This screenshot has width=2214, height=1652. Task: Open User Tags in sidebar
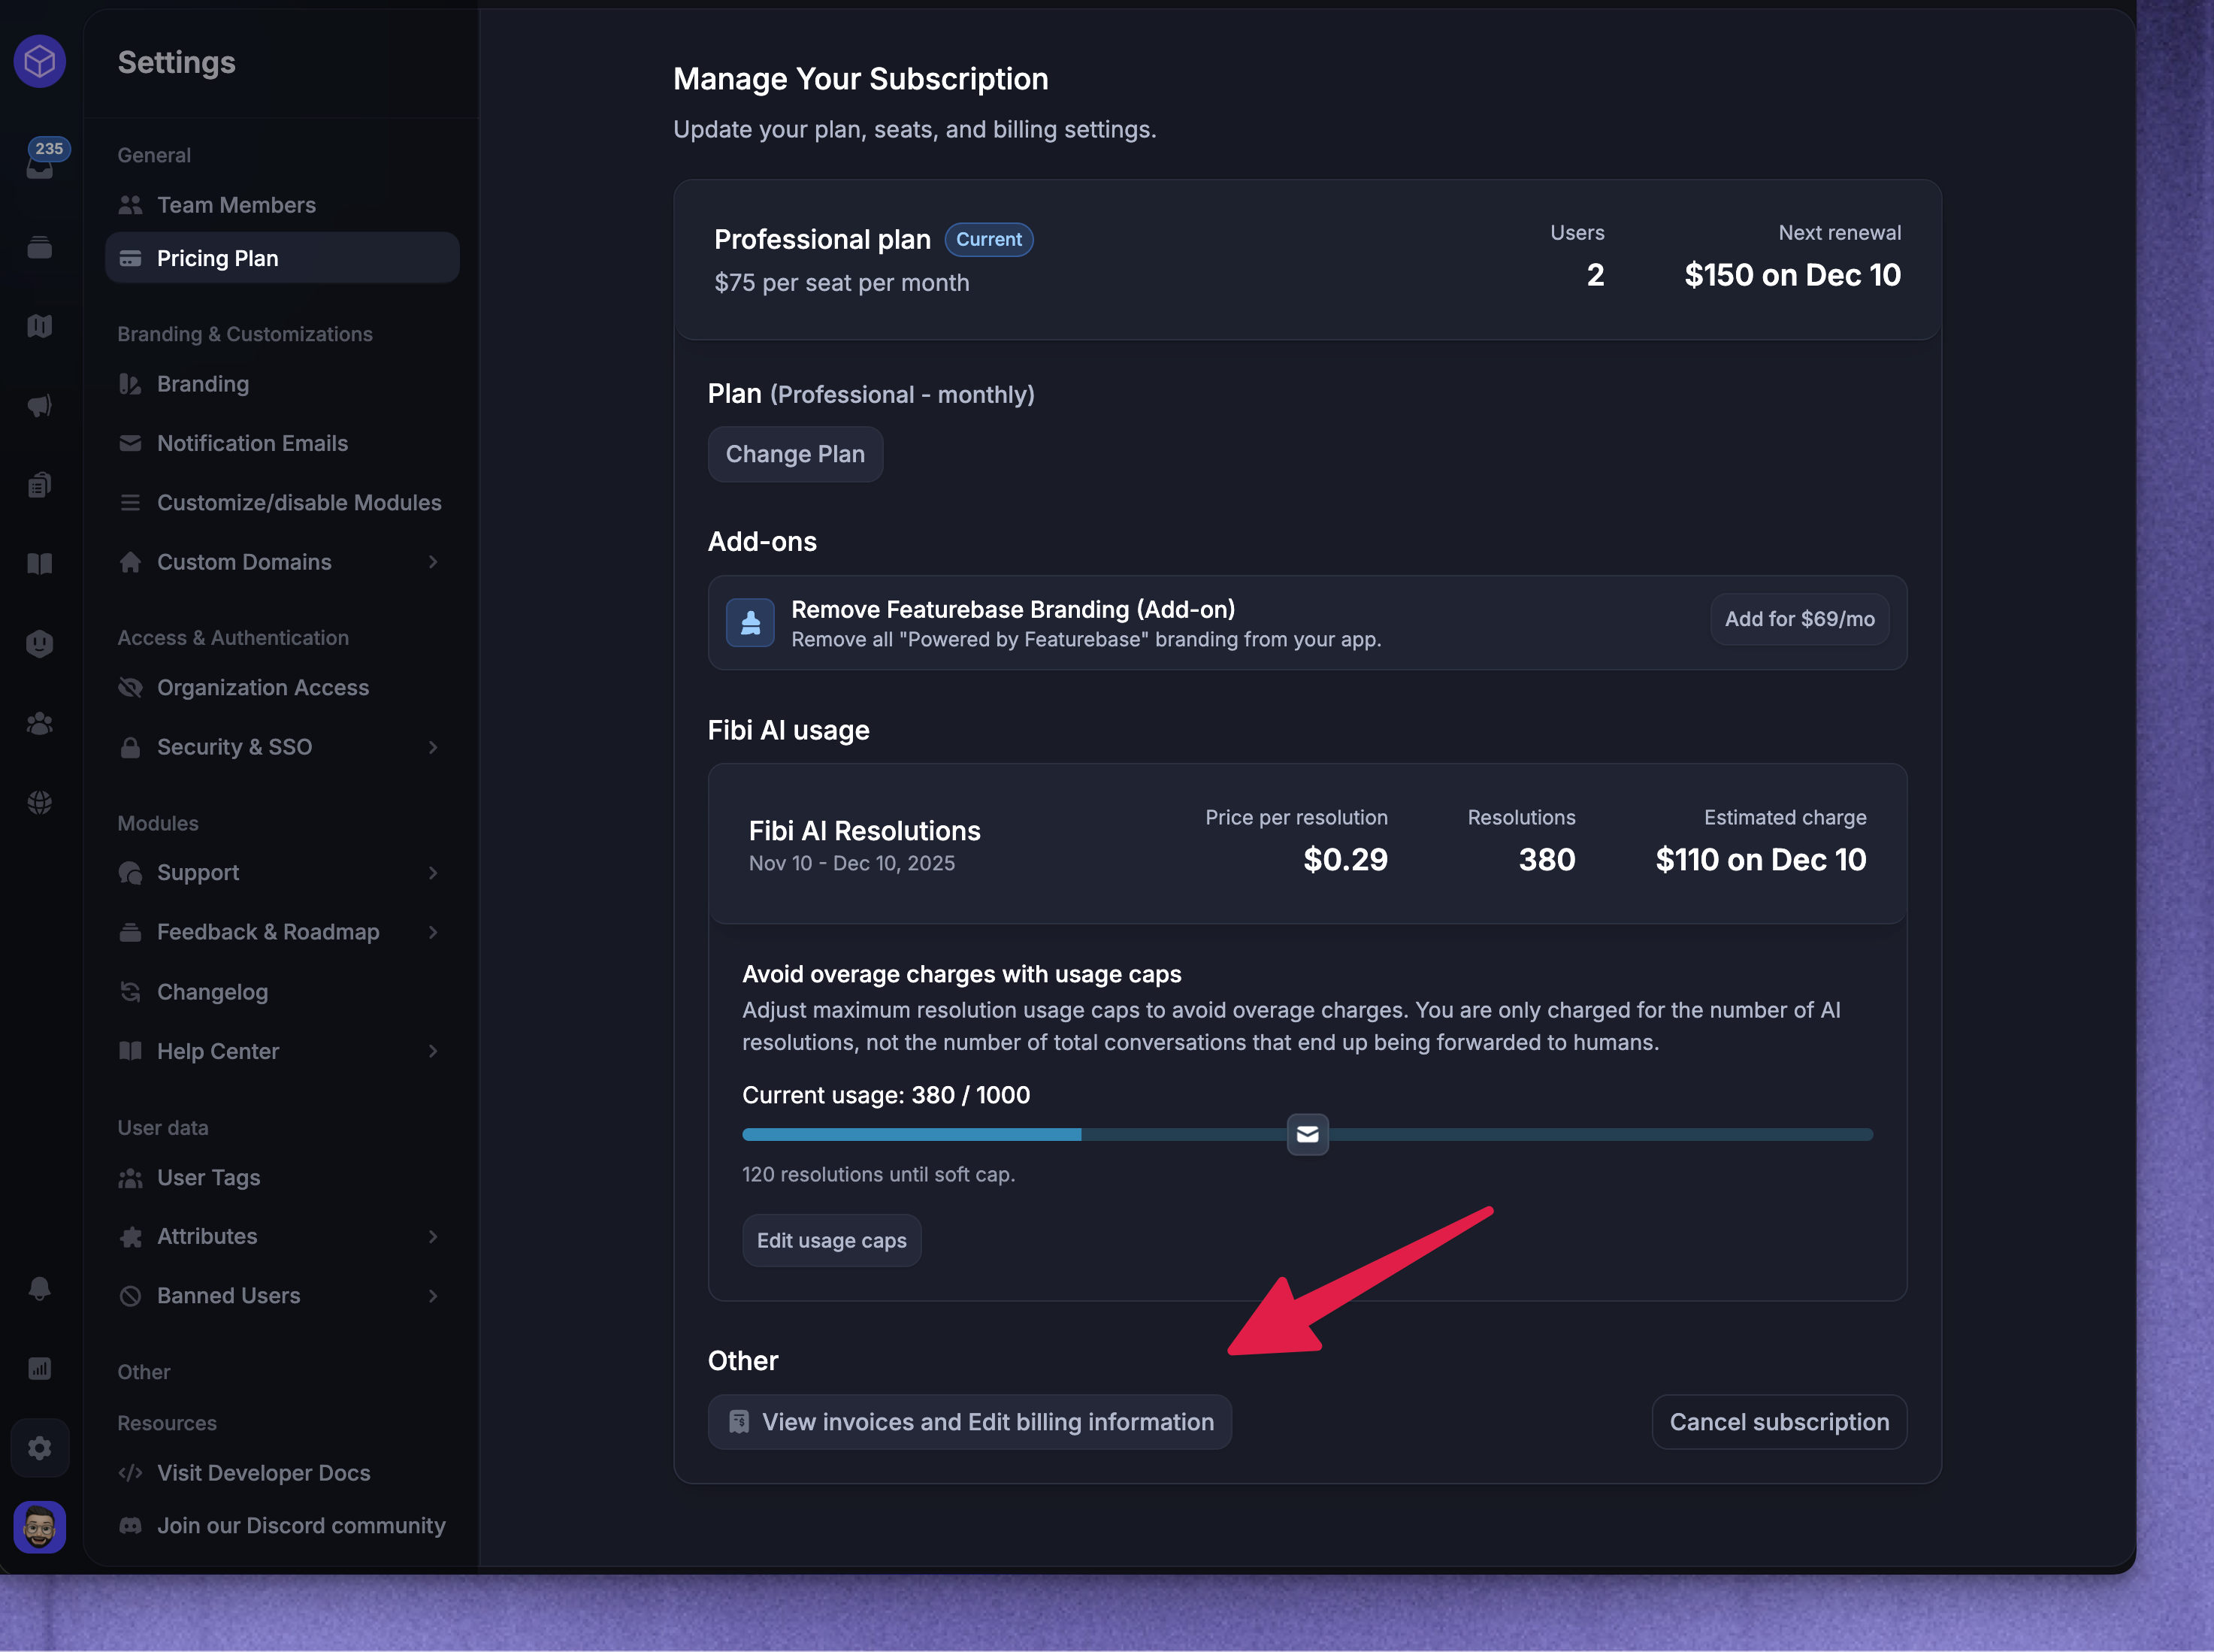point(282,1178)
